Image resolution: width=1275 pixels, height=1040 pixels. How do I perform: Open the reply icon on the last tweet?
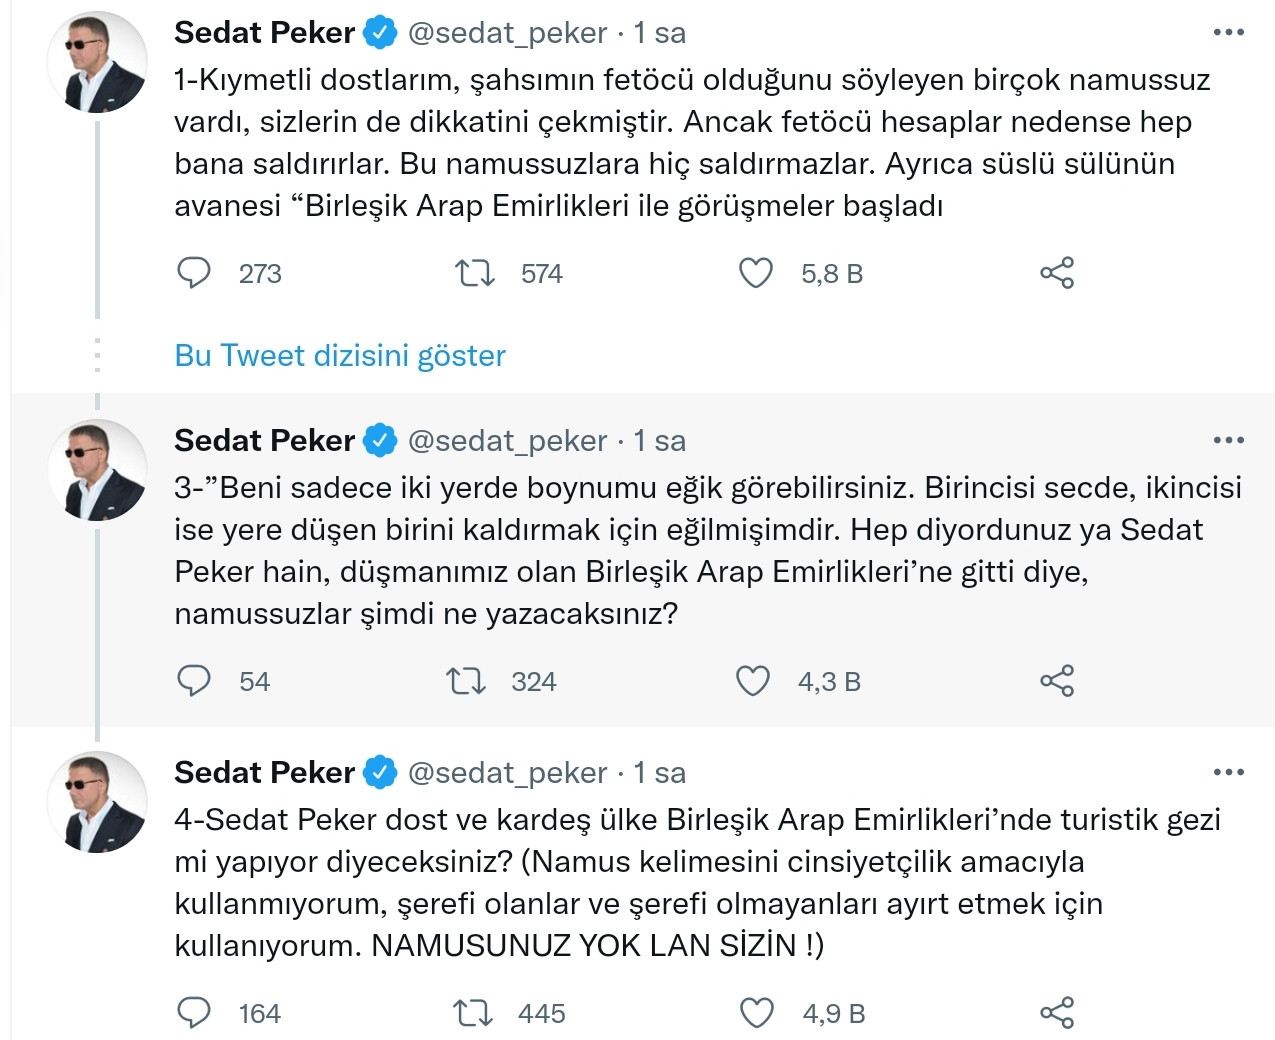(x=195, y=1012)
